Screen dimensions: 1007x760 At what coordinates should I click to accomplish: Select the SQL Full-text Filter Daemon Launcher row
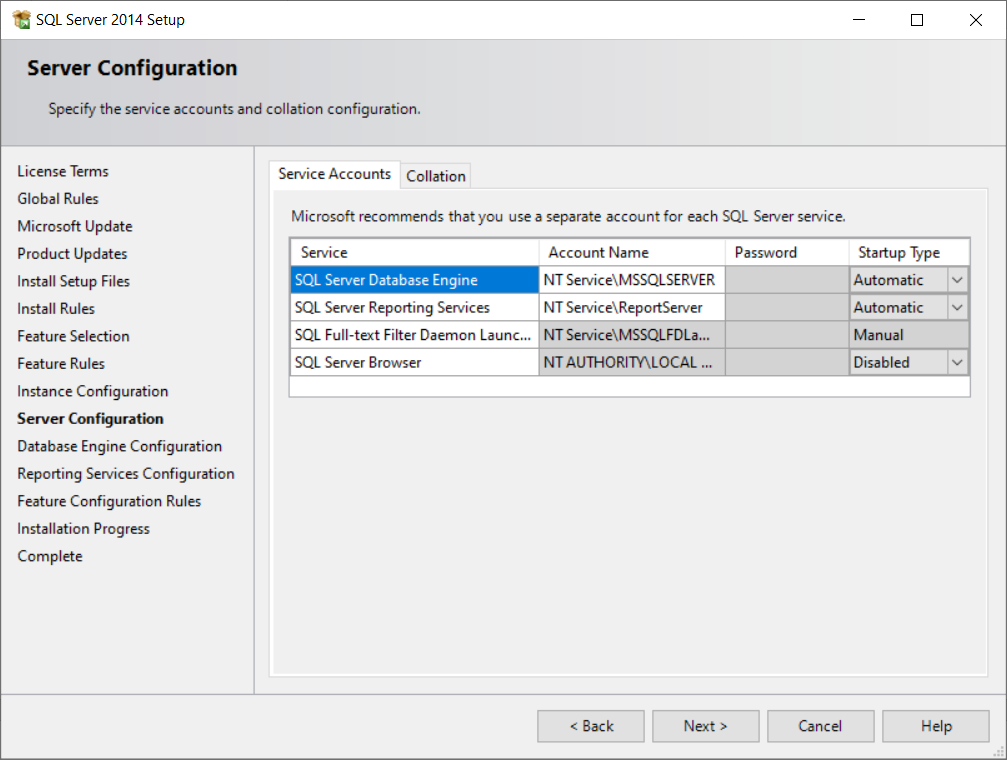pyautogui.click(x=414, y=335)
